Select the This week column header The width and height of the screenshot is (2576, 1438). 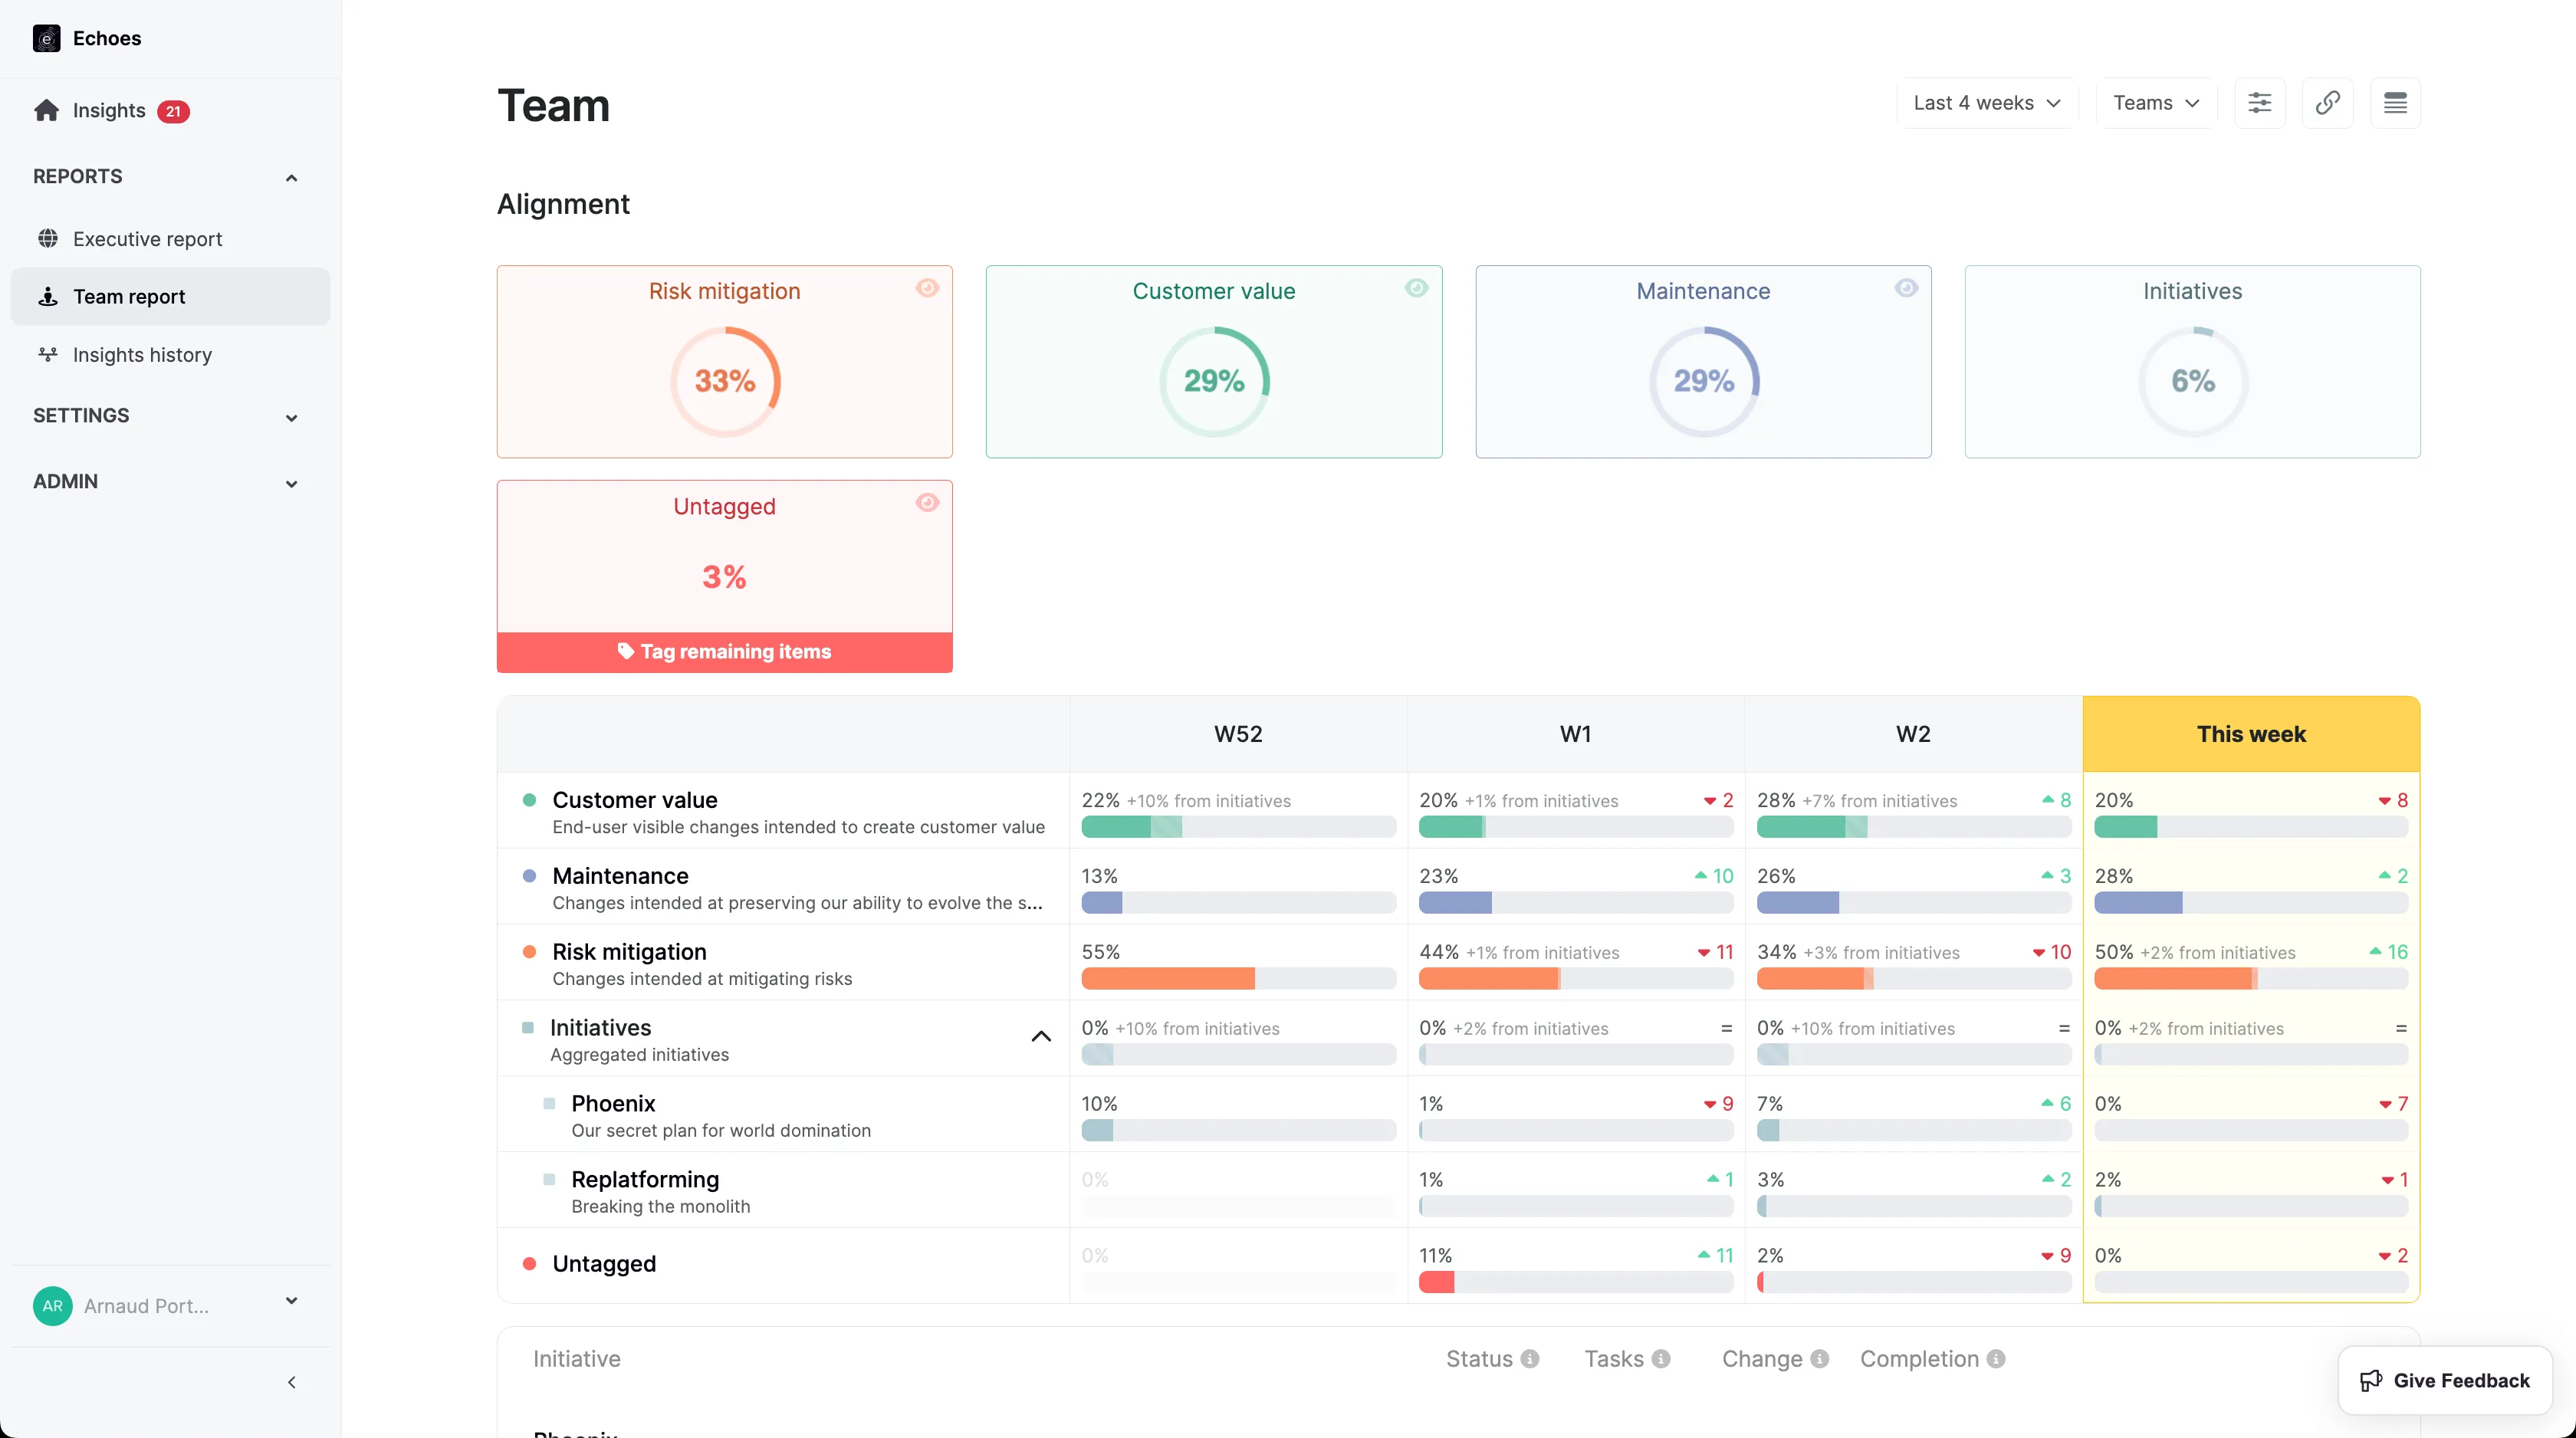(2251, 734)
